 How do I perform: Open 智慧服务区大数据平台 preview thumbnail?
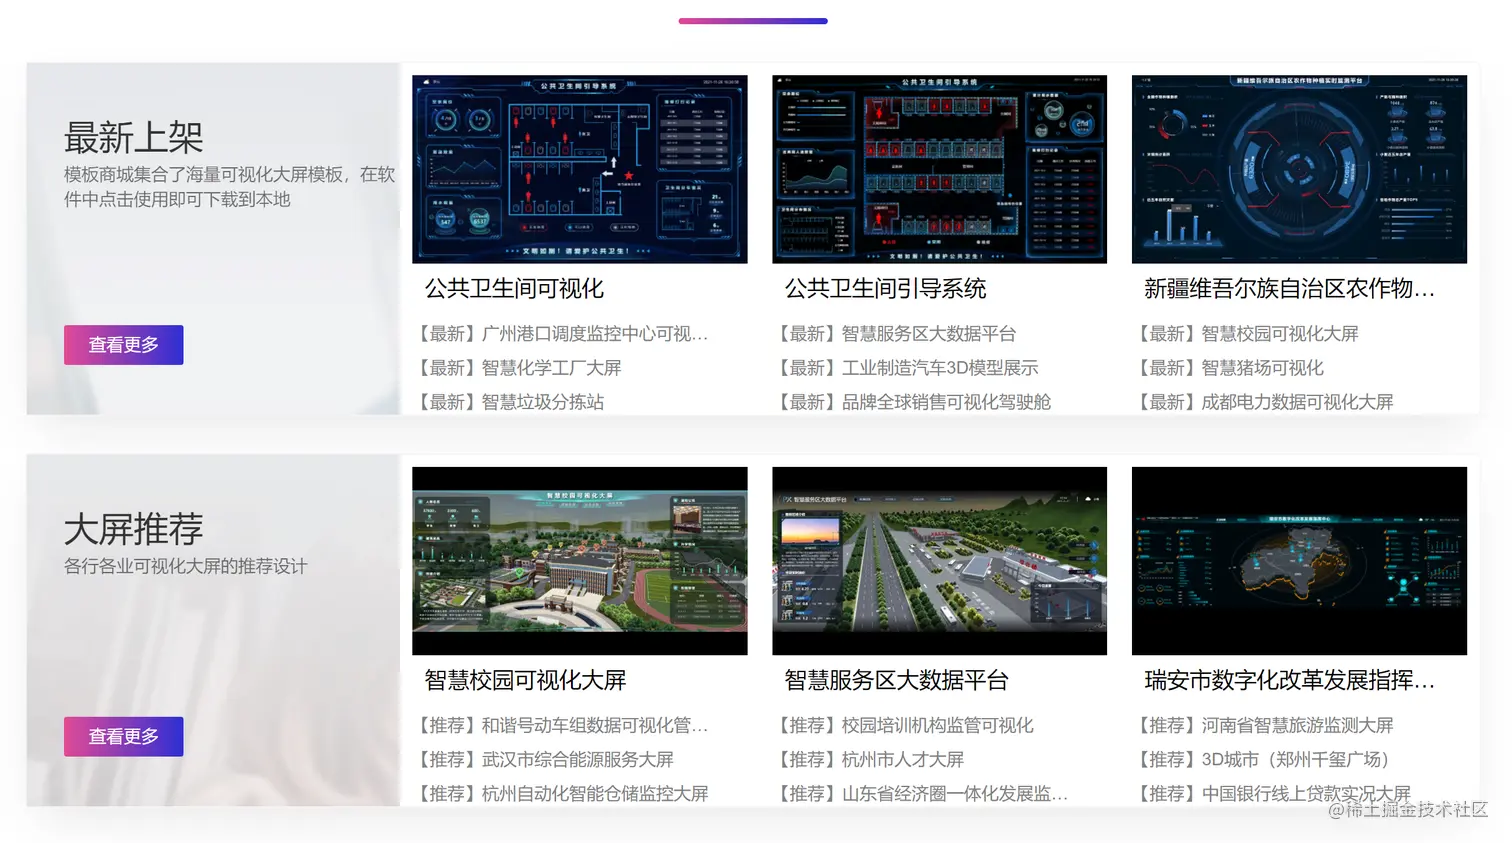pyautogui.click(x=940, y=561)
